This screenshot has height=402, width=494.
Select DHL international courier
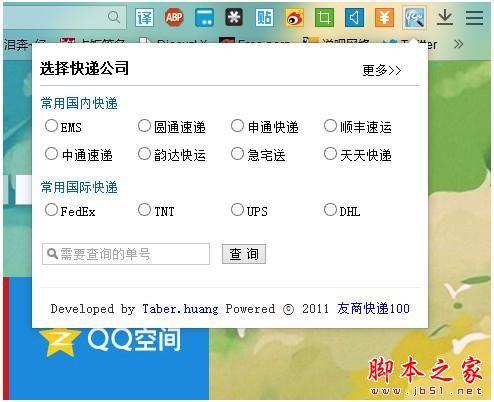point(330,210)
